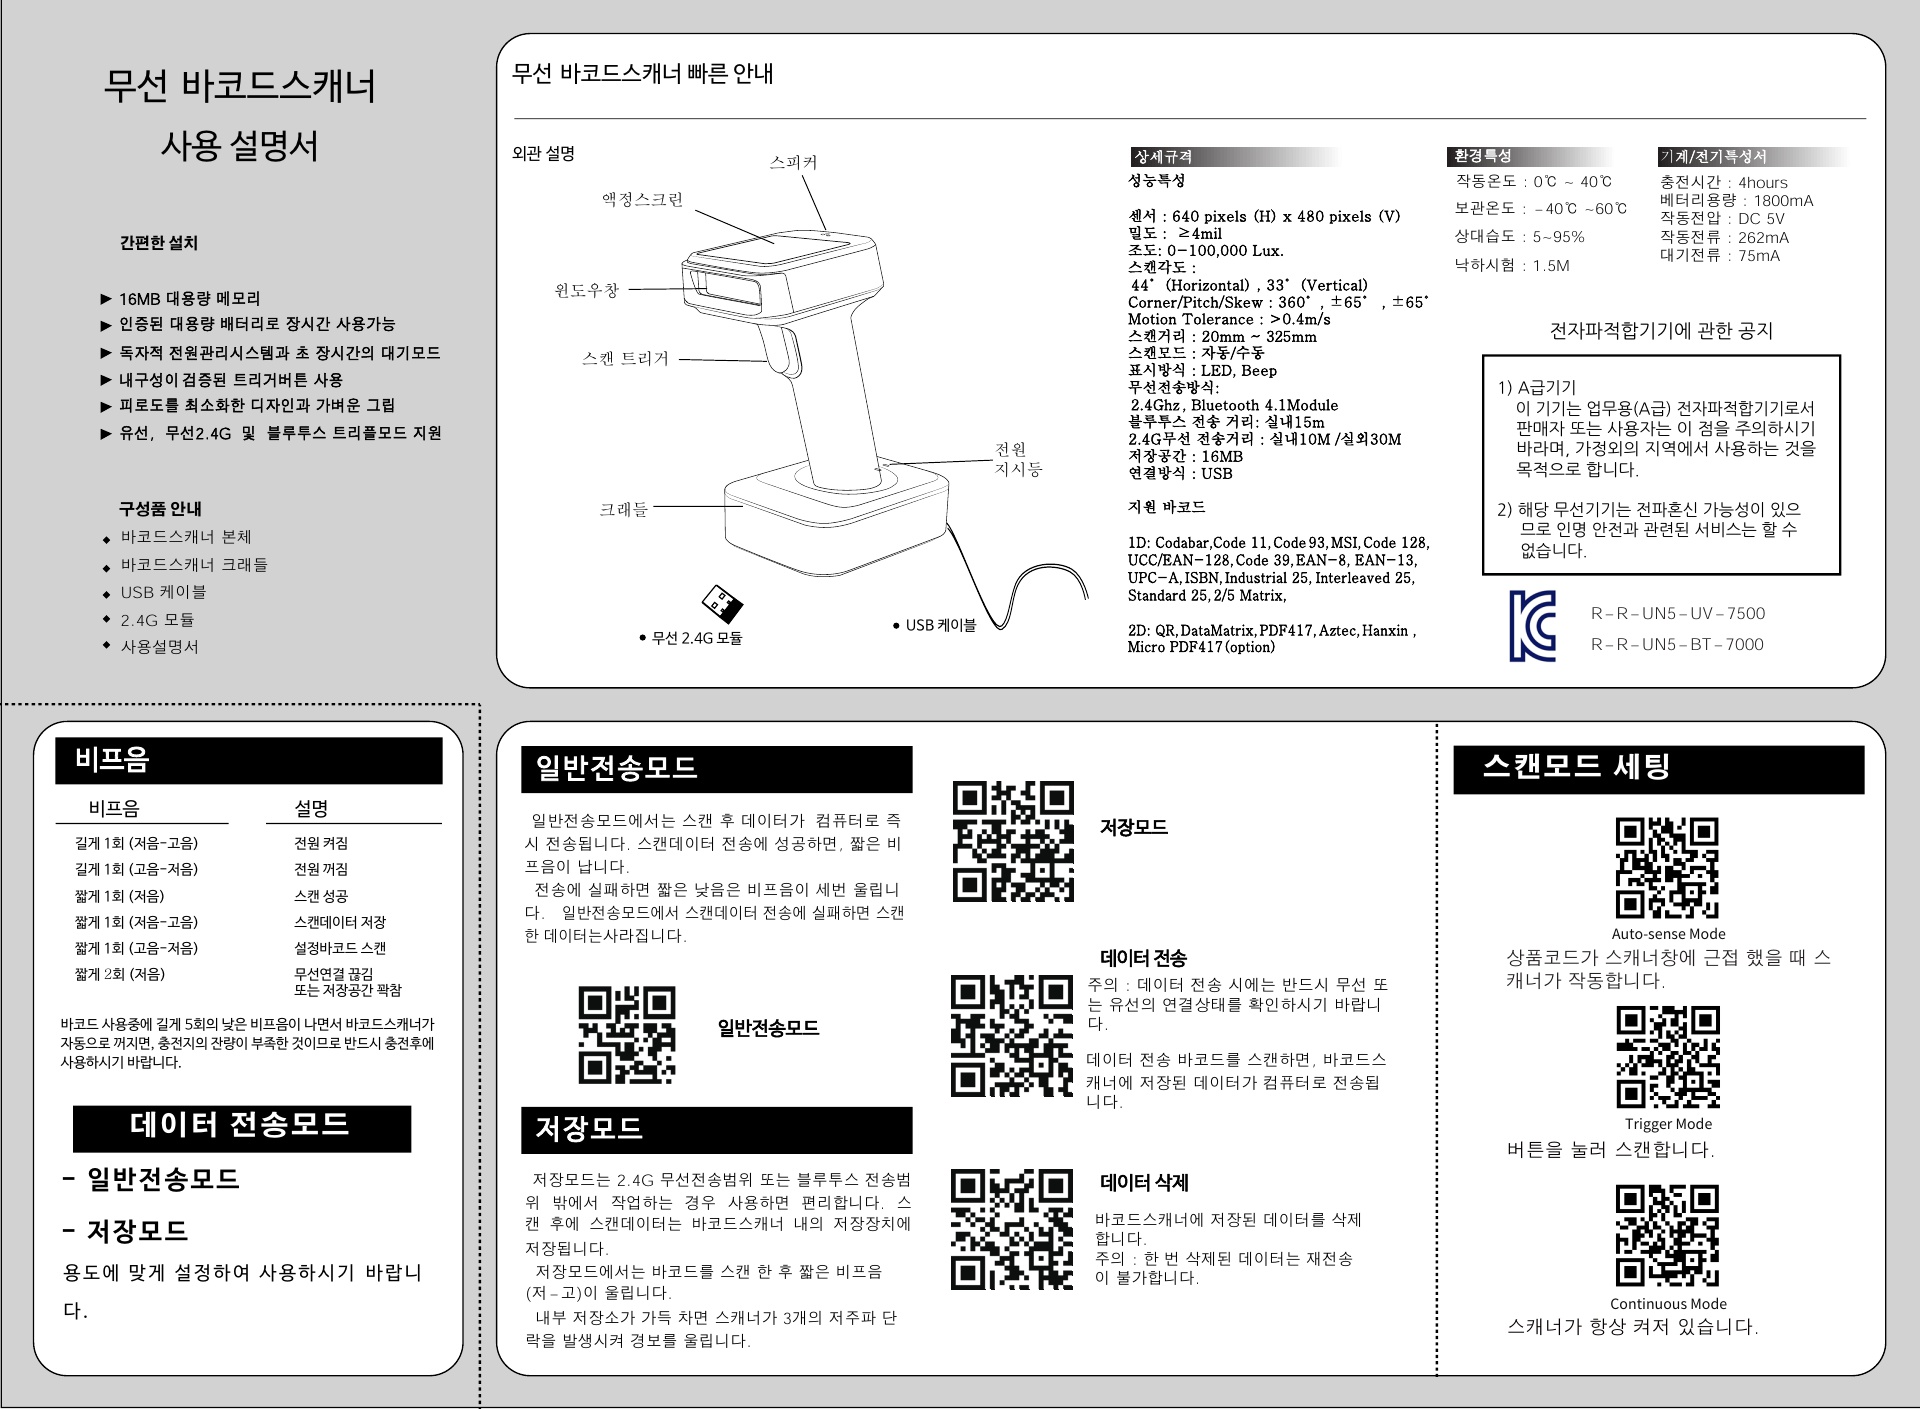Click the "액정스크린" callout label
The image size is (1920, 1409).
[x=642, y=200]
